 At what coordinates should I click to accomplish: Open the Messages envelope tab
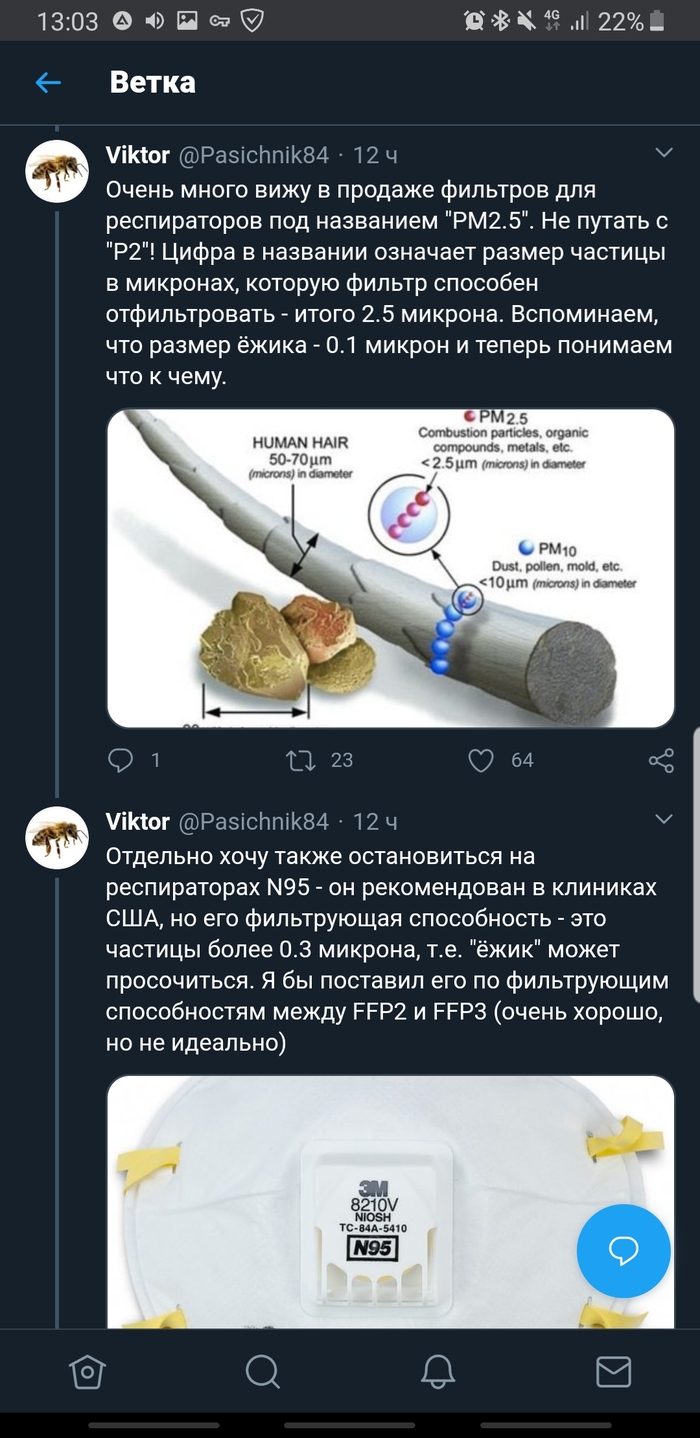[612, 1370]
